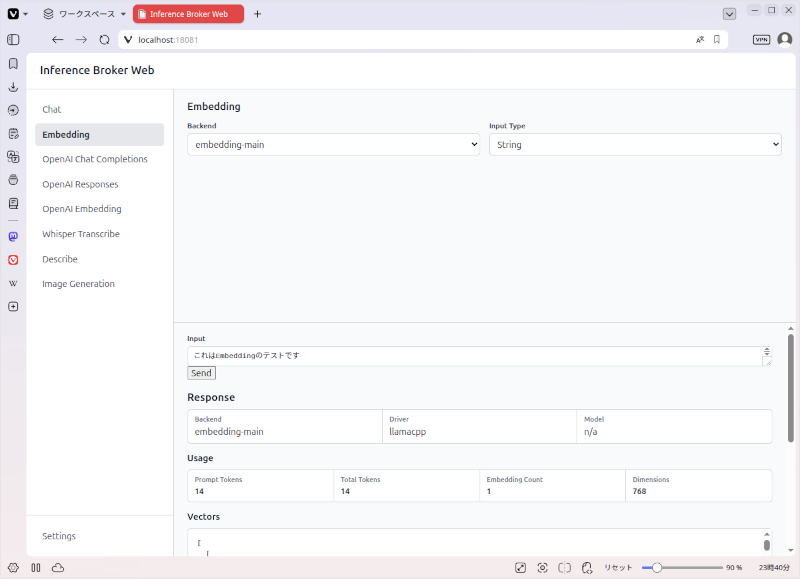Open page actions icon in status bar
800x579 pixels.
(587, 568)
